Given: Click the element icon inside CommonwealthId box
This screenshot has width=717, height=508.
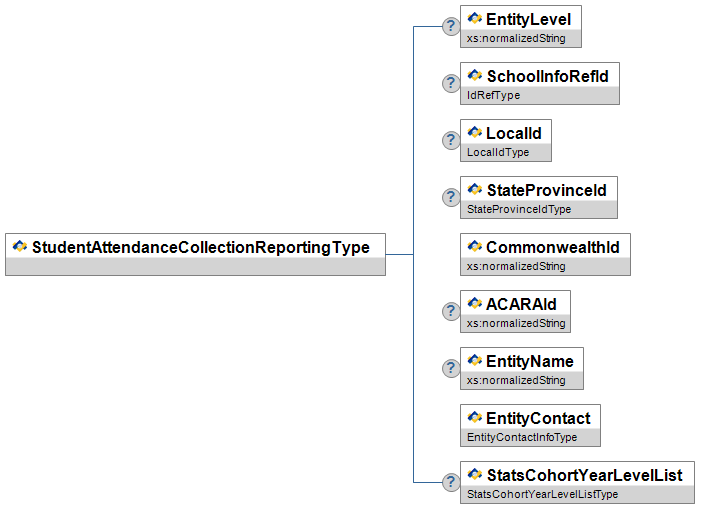Looking at the screenshot, I should pyautogui.click(x=474, y=247).
